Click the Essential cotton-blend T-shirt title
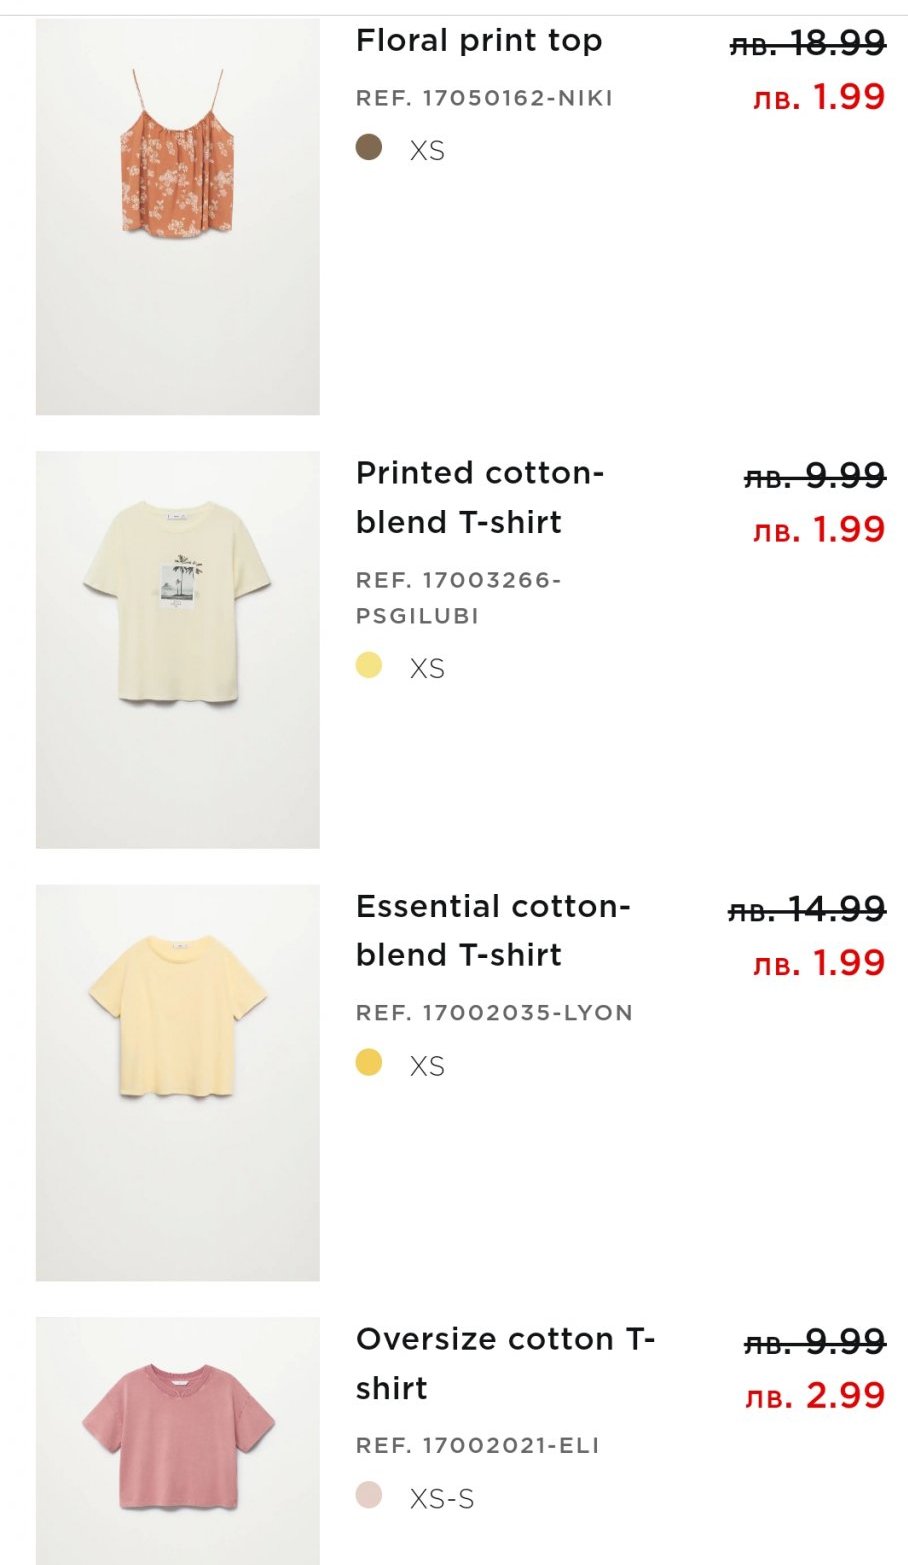 [x=492, y=930]
